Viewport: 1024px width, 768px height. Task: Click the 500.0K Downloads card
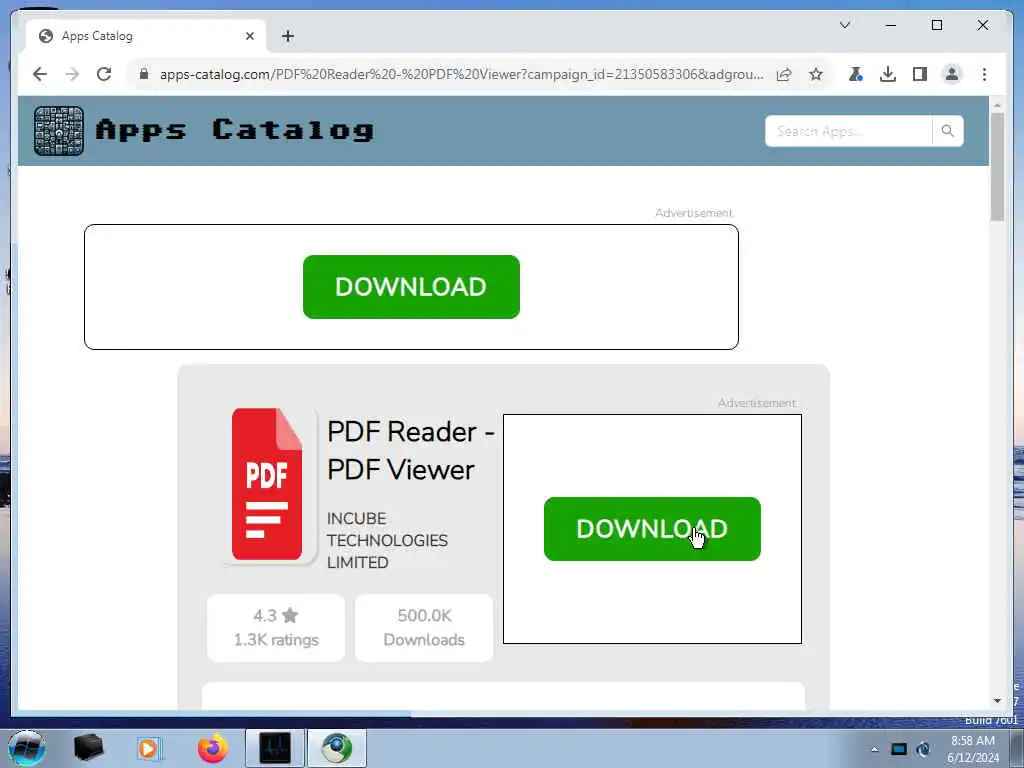[424, 628]
